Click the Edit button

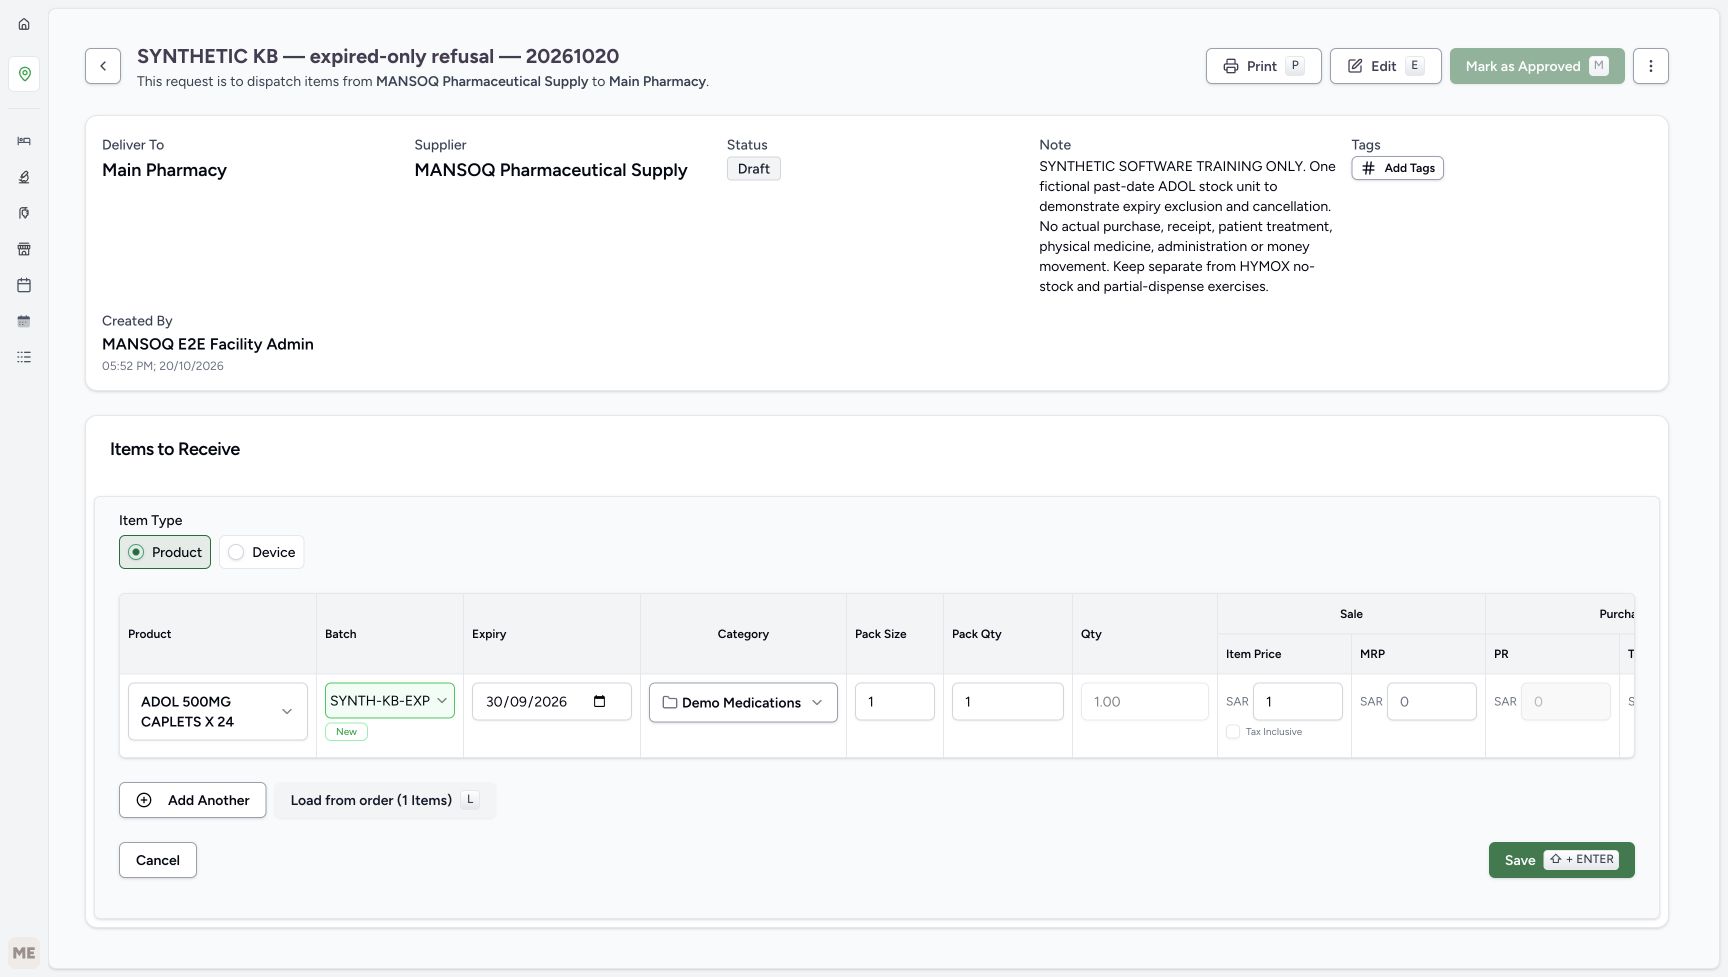coord(1385,66)
